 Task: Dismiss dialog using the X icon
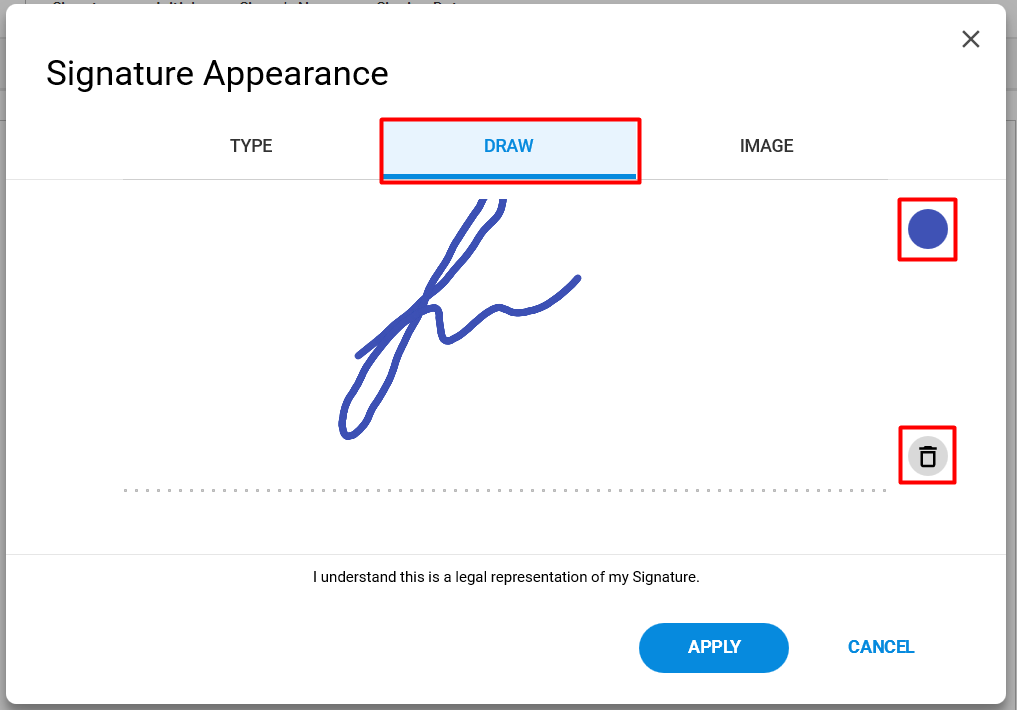[970, 40]
